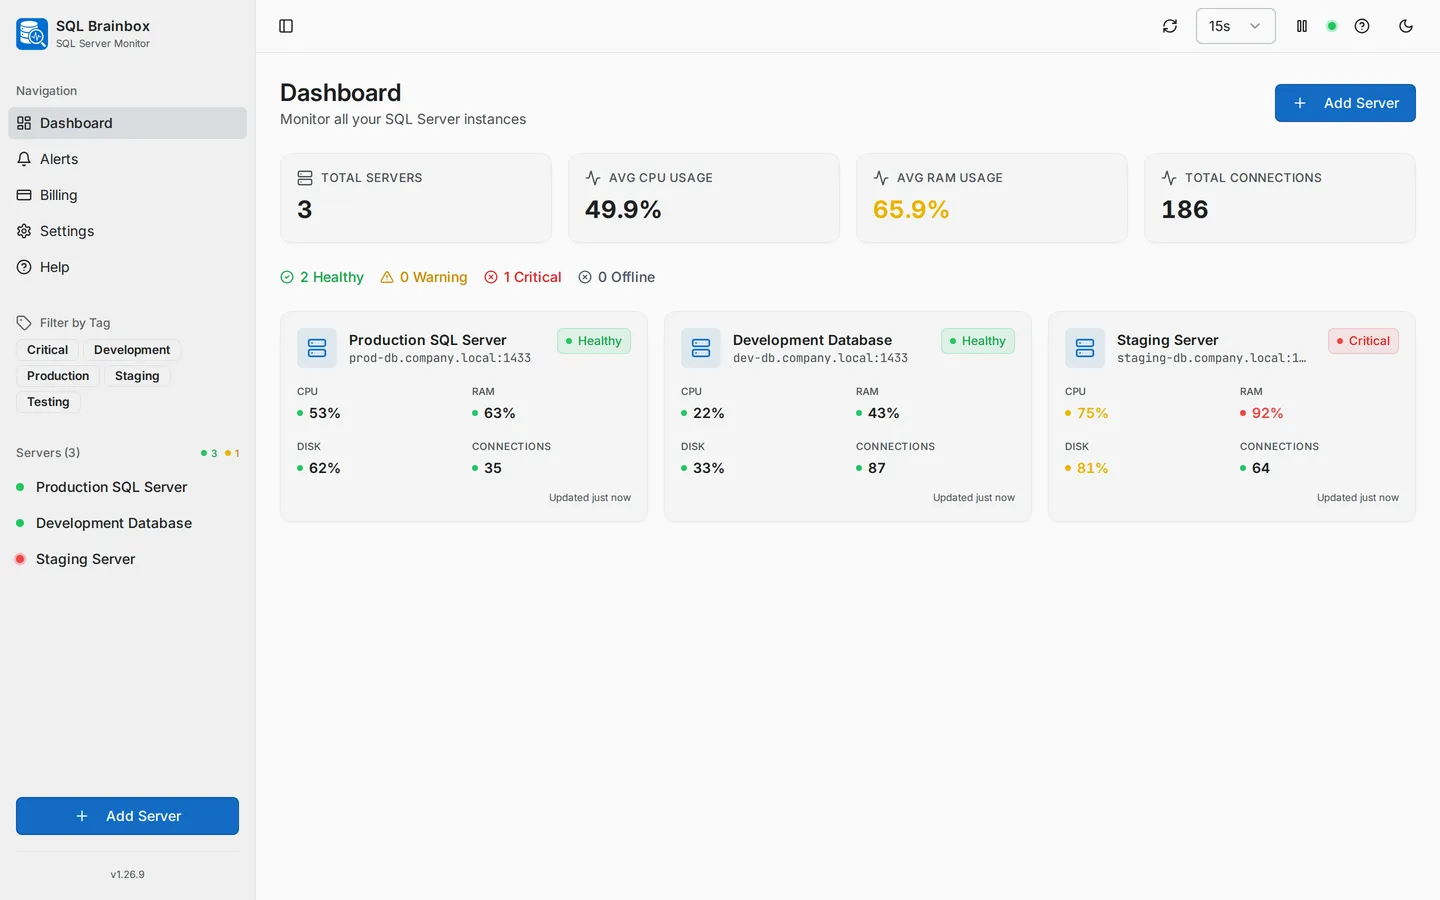Switch to dark mode with moon icon
The image size is (1440, 900).
1406,26
